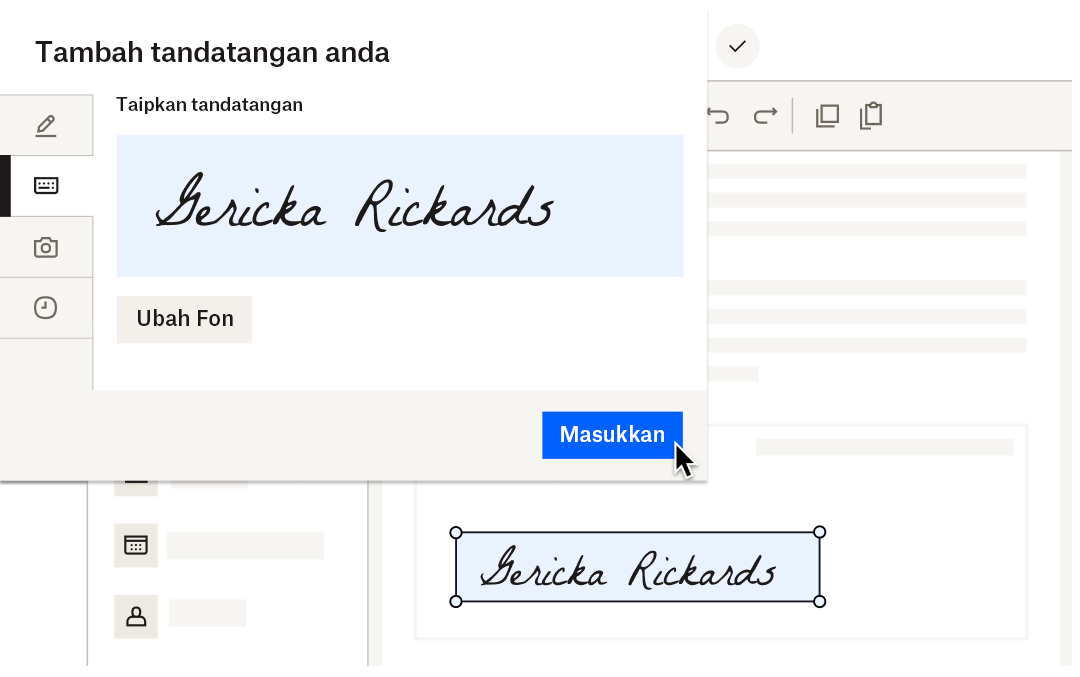Viewport: 1080px width, 677px height.
Task: Click the top-right resize handle of the signature
Action: [819, 531]
